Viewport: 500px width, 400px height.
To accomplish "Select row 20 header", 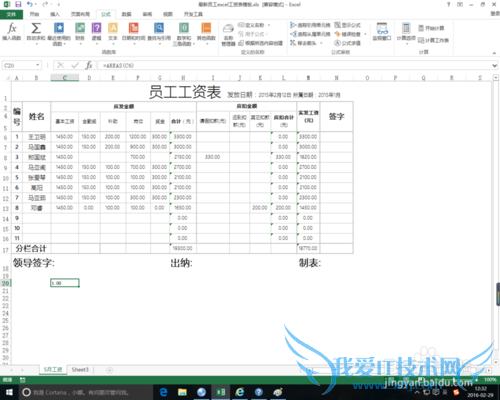I will [x=6, y=283].
